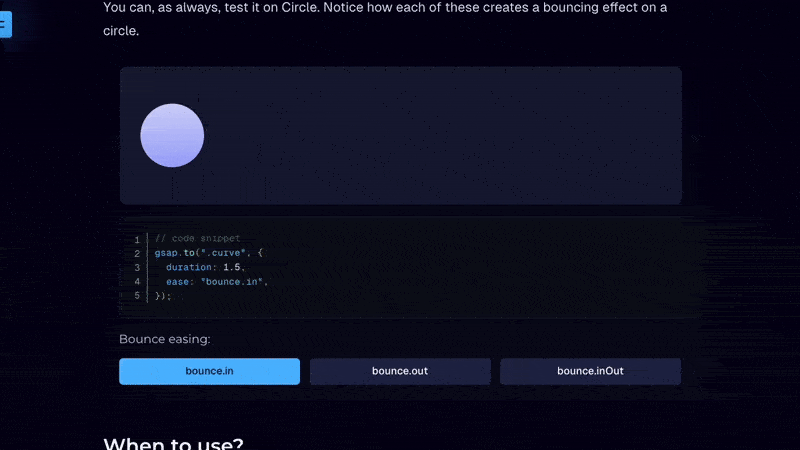Viewport: 800px width, 450px height.
Task: Select the bounce.in easing option
Action: point(209,371)
